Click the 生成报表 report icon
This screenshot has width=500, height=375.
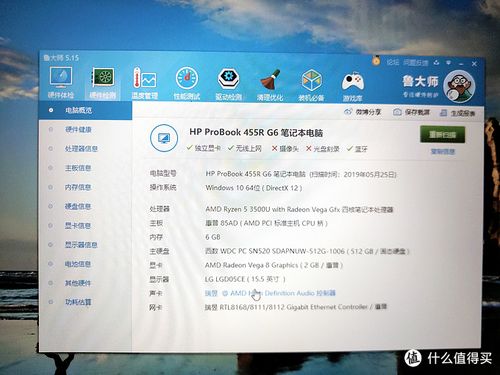(443, 113)
